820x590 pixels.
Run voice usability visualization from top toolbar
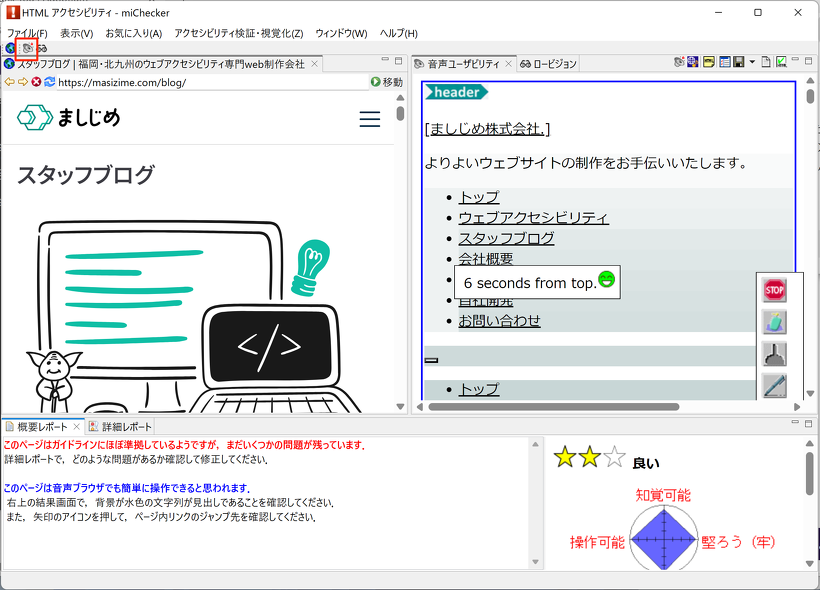point(27,48)
